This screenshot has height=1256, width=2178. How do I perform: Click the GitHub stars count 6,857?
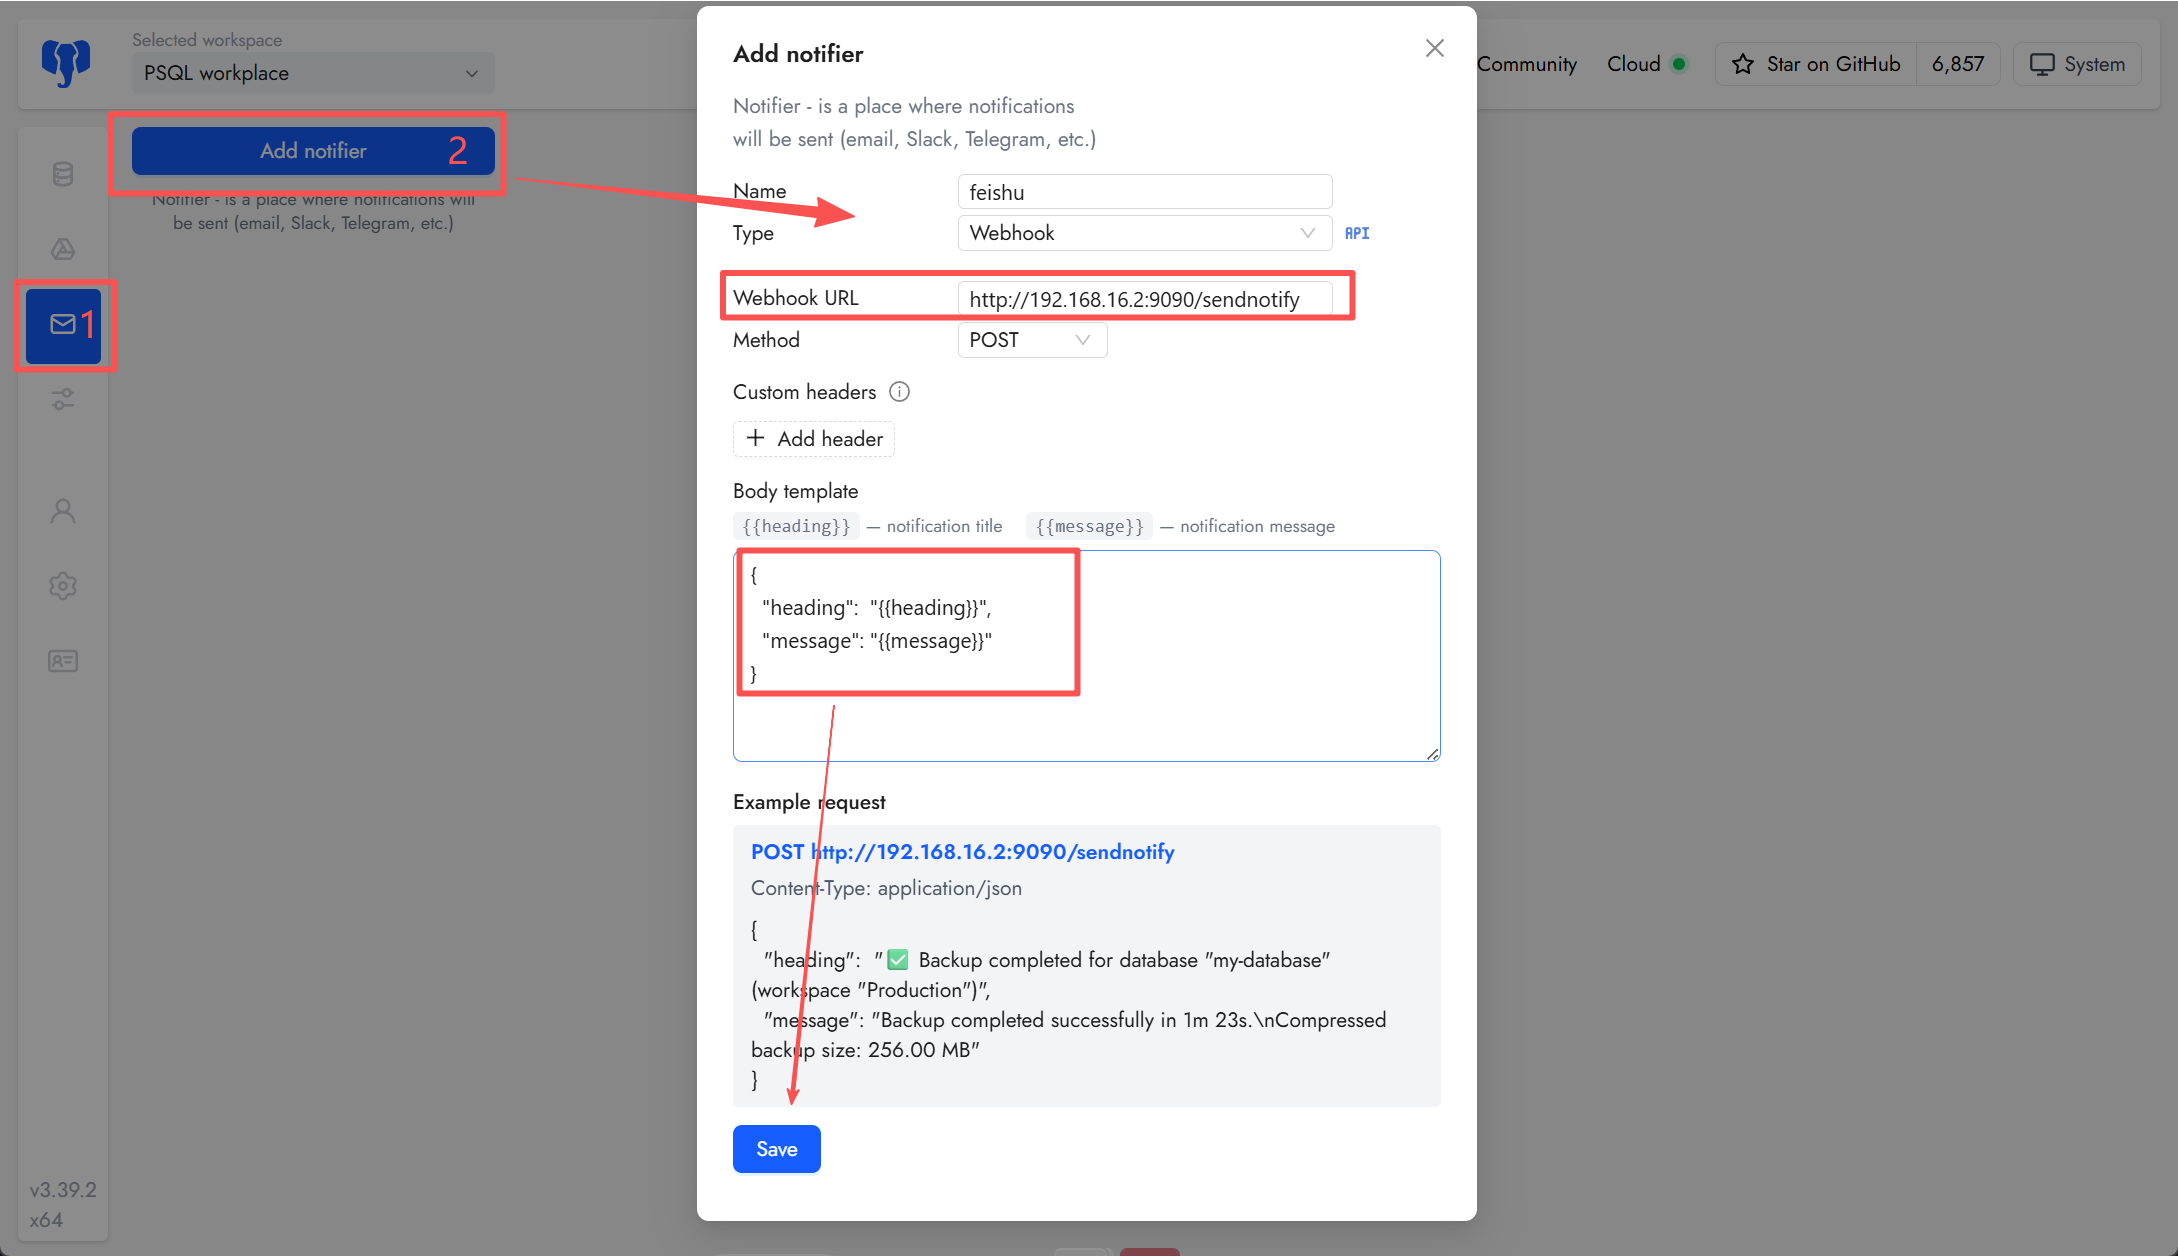[1957, 64]
